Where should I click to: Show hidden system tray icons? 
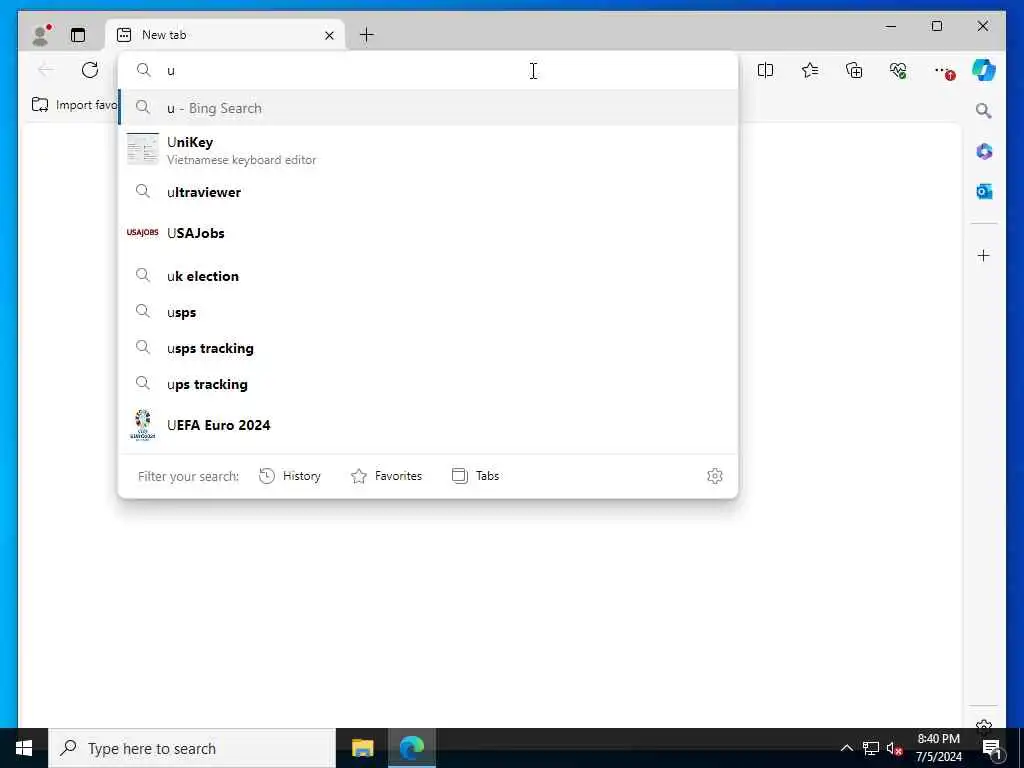(x=846, y=748)
